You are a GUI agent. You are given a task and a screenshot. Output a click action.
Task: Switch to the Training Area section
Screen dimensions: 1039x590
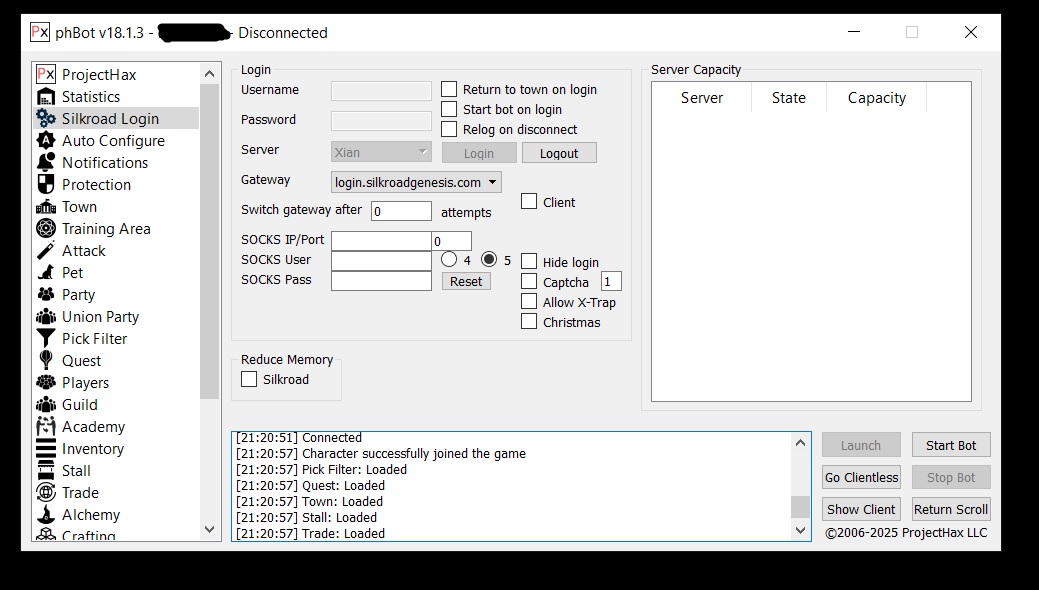click(106, 229)
